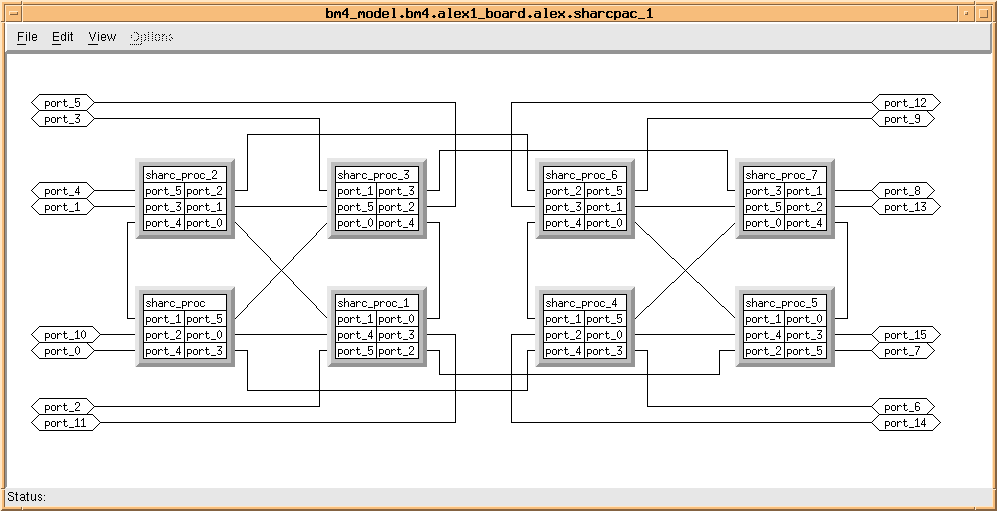Select the port_9 external connector
This screenshot has width=997, height=511.
tap(903, 119)
